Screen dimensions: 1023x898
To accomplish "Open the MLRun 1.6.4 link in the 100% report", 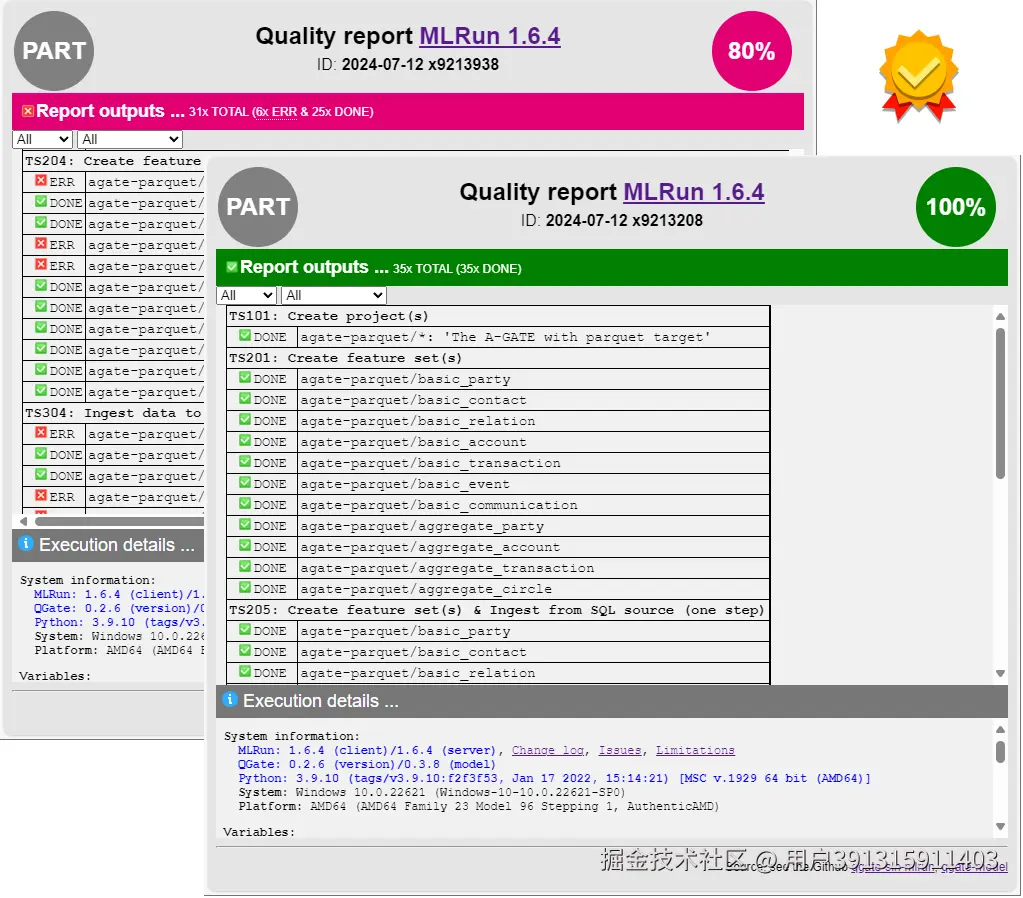I will click(694, 192).
